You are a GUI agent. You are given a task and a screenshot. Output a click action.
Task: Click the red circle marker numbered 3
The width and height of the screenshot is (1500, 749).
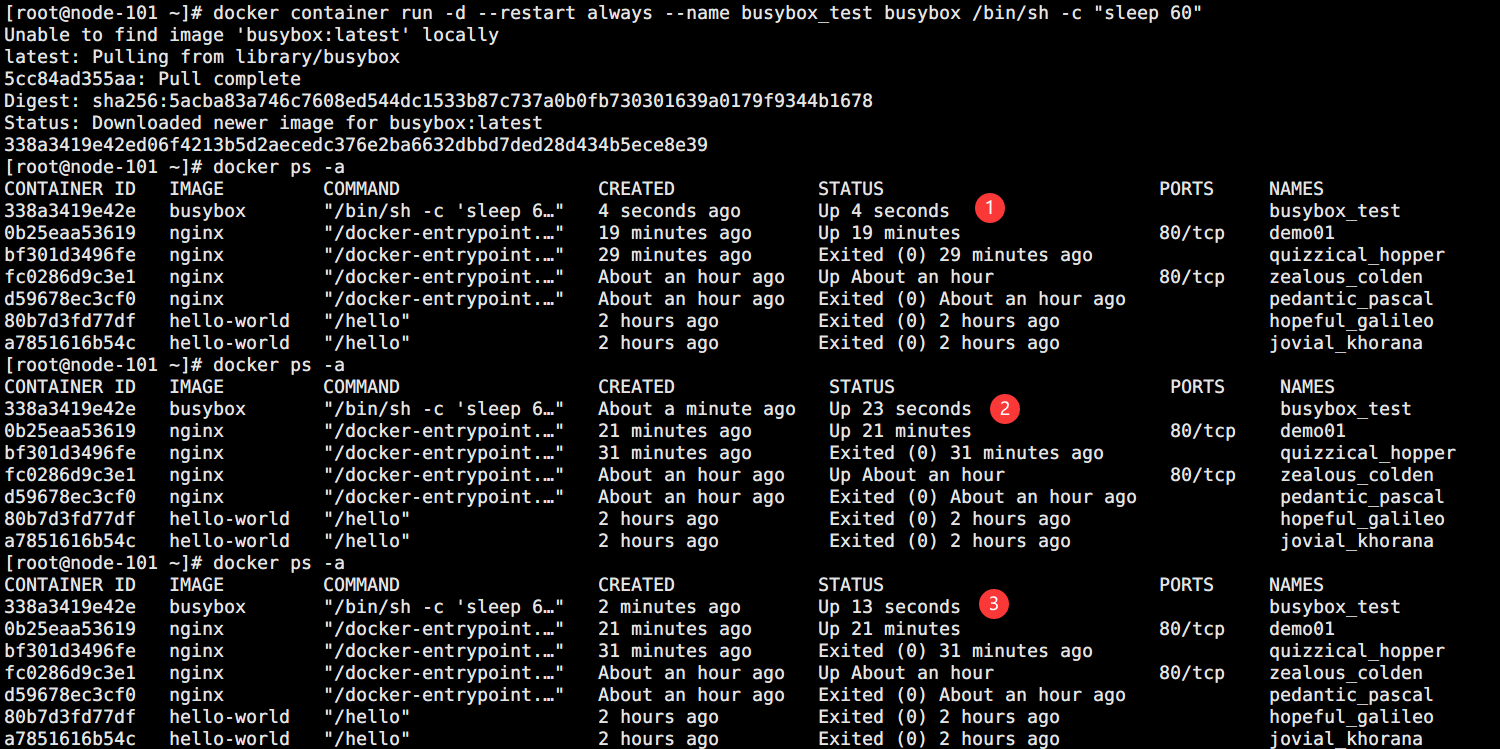tap(992, 603)
